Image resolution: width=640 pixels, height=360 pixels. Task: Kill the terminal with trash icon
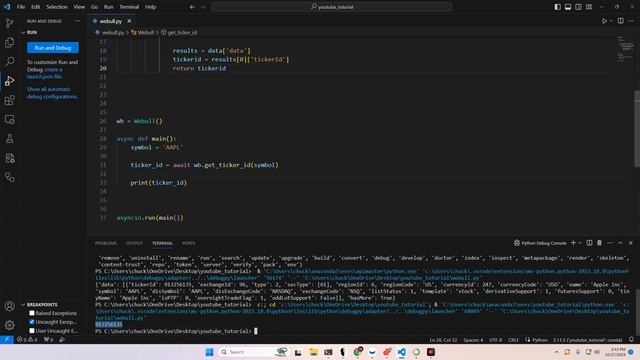[599, 243]
